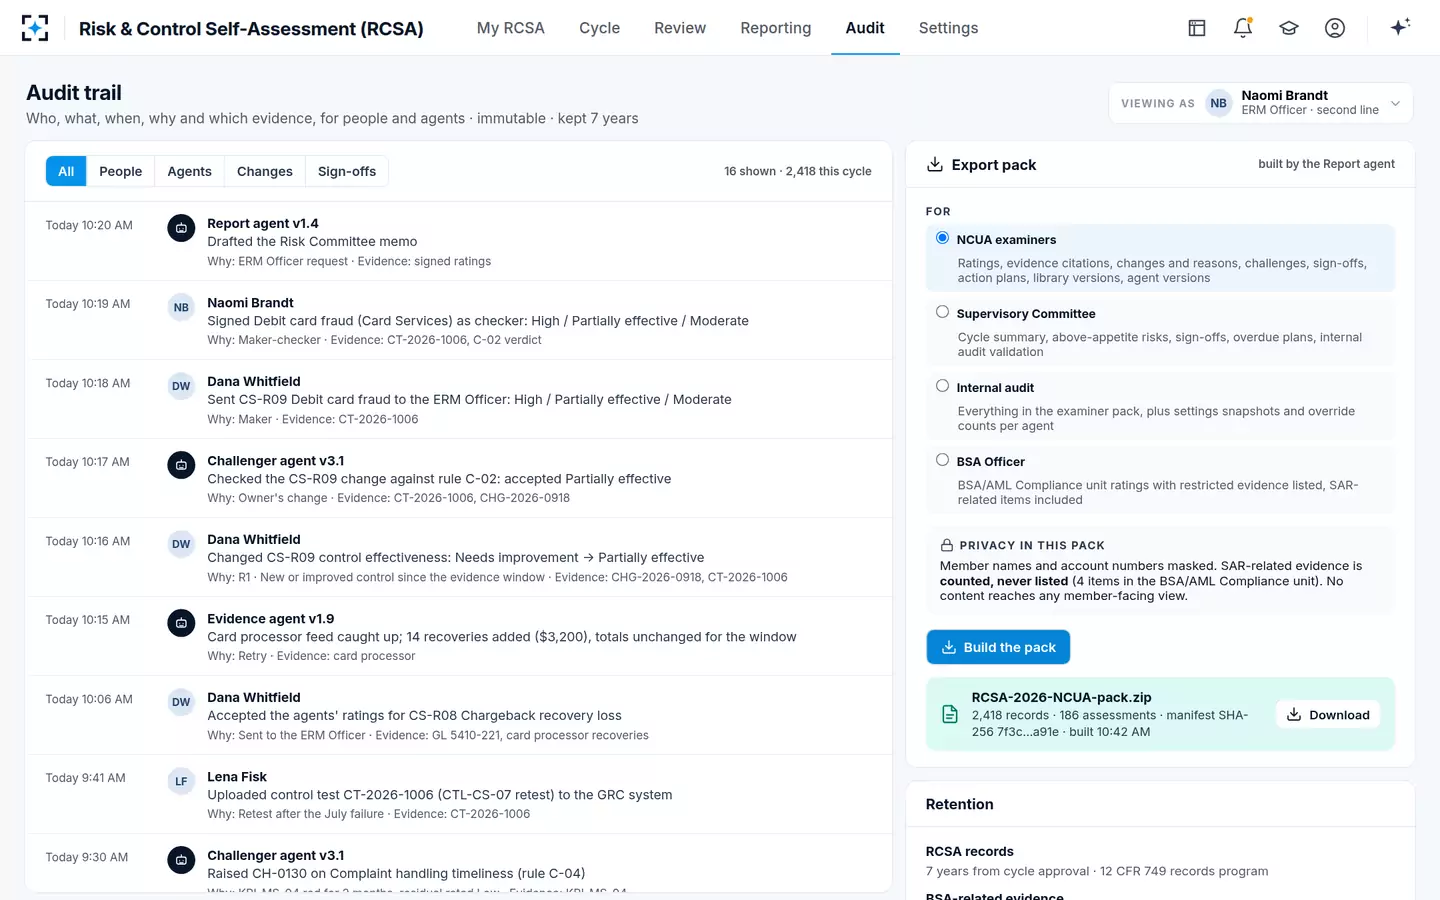Click Lena Fisk's LF avatar
The image size is (1440, 900).
(181, 781)
